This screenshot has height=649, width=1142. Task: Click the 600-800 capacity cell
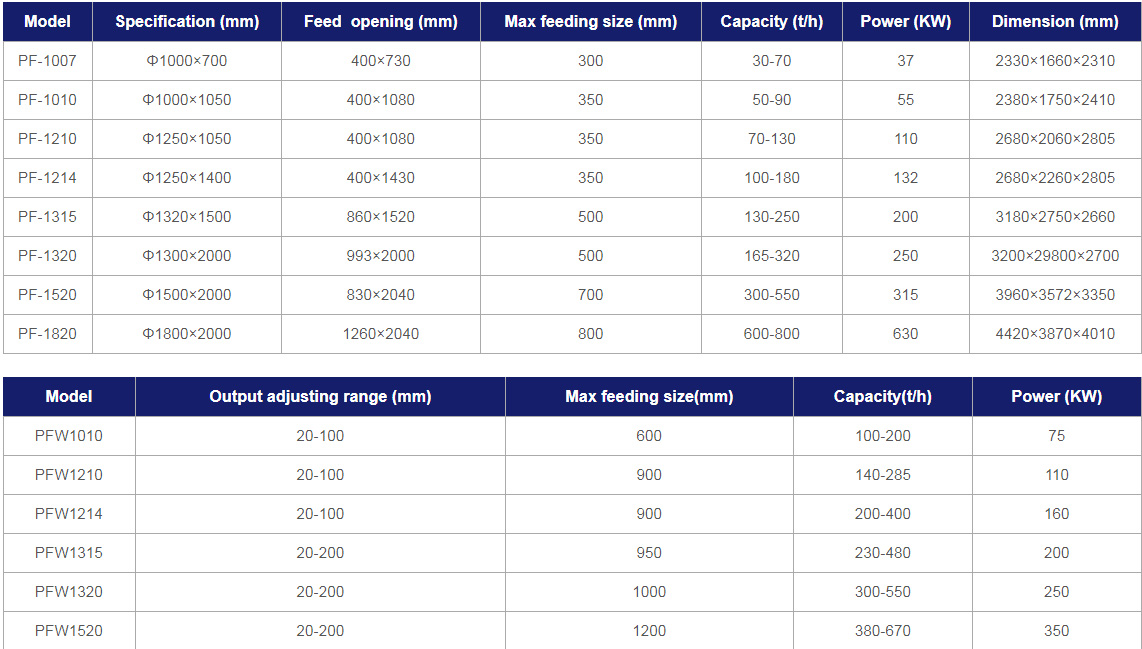click(x=772, y=334)
